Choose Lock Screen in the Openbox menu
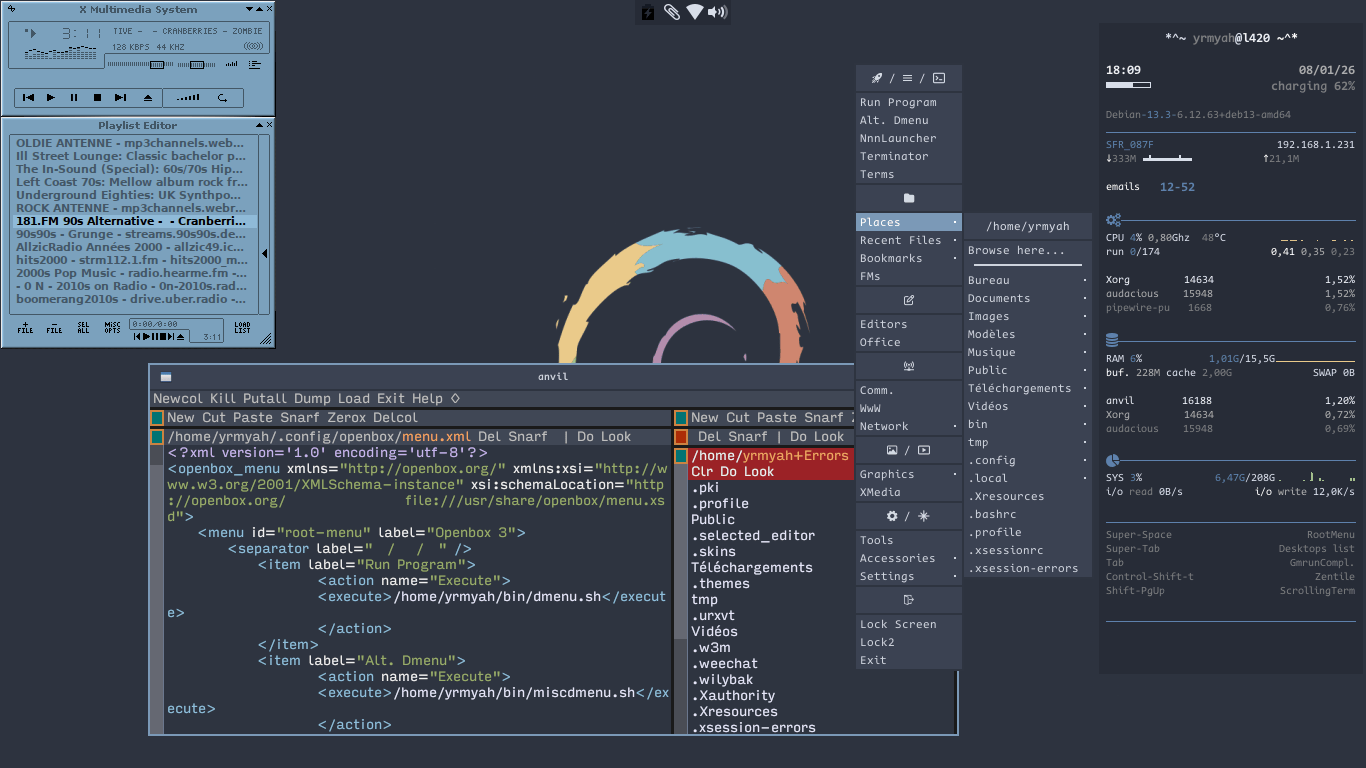The width and height of the screenshot is (1366, 768). tap(898, 624)
